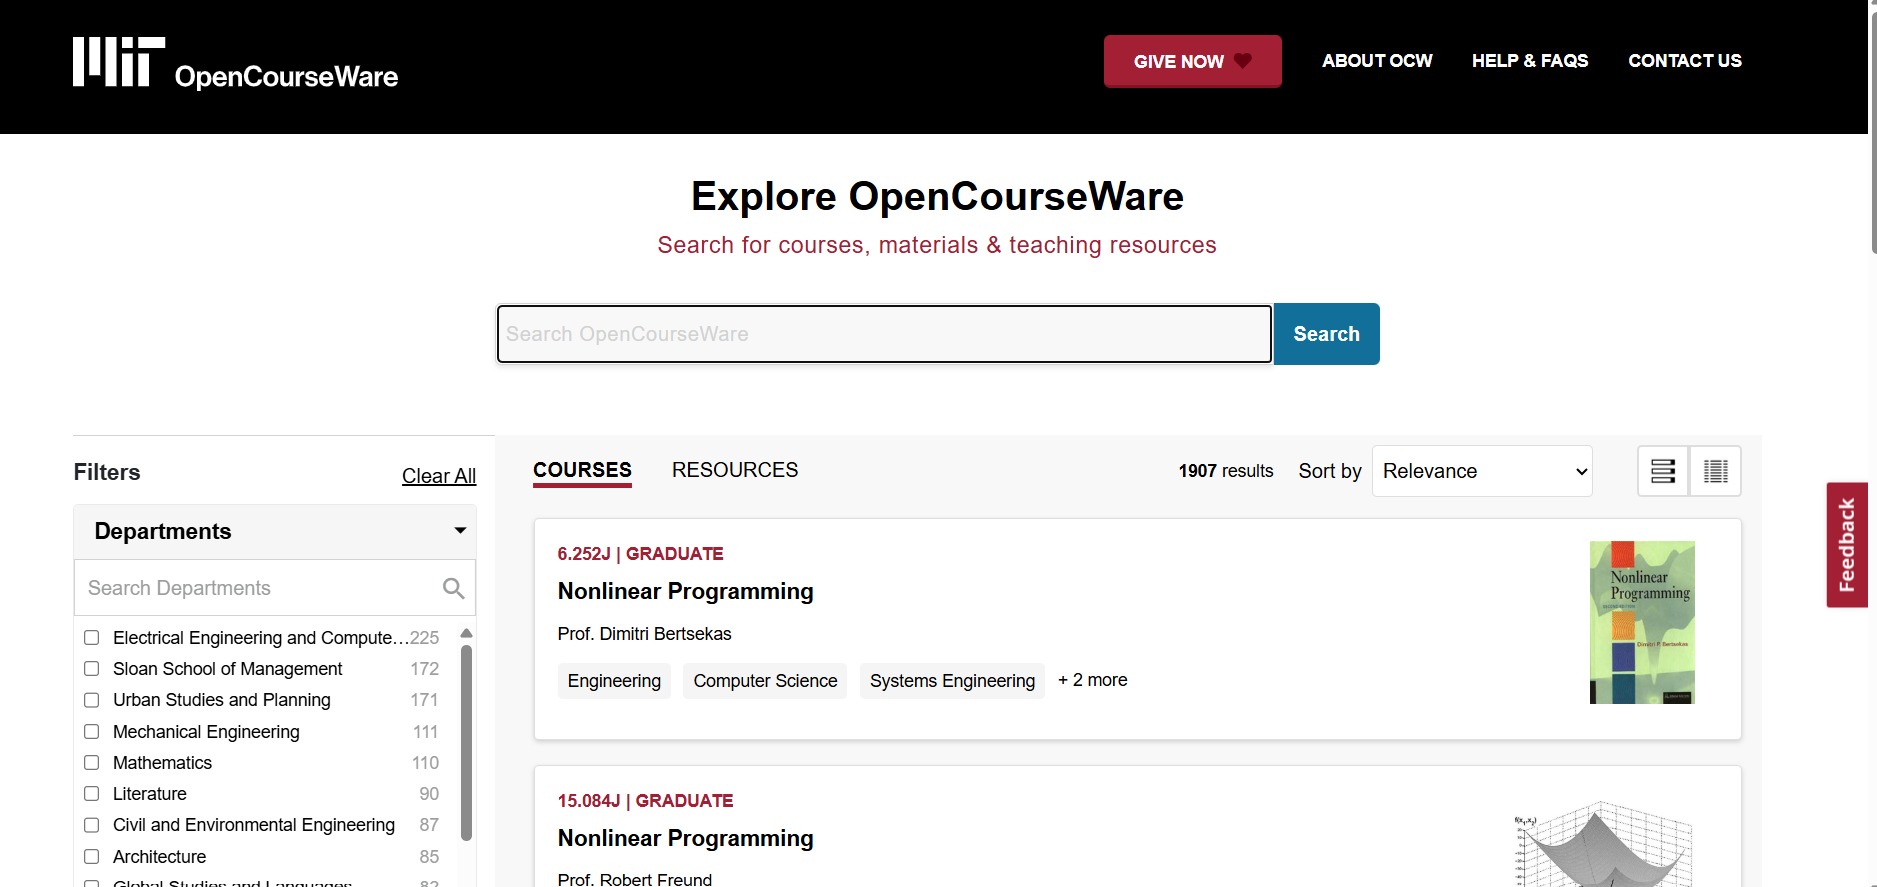
Task: Click the Explore OpenCourseWare heading
Action: (x=937, y=196)
